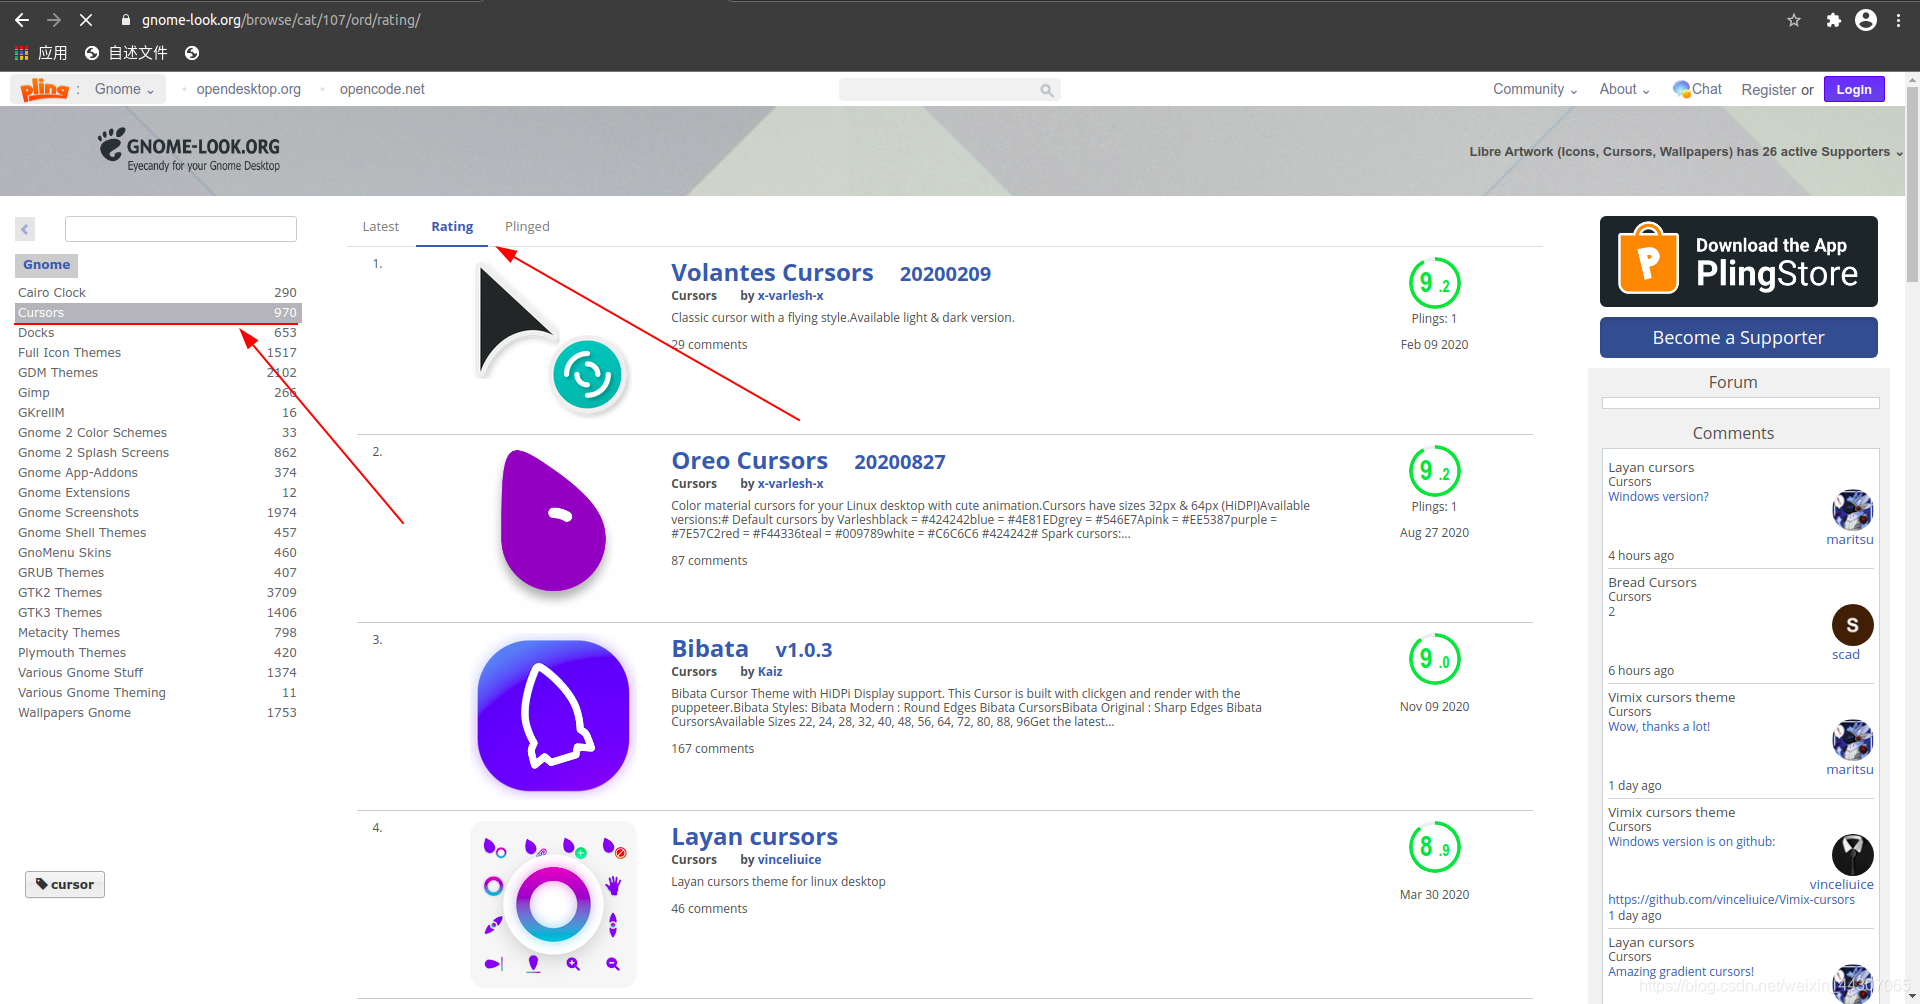The height and width of the screenshot is (1004, 1920).
Task: Click the Pling logo
Action: point(45,89)
